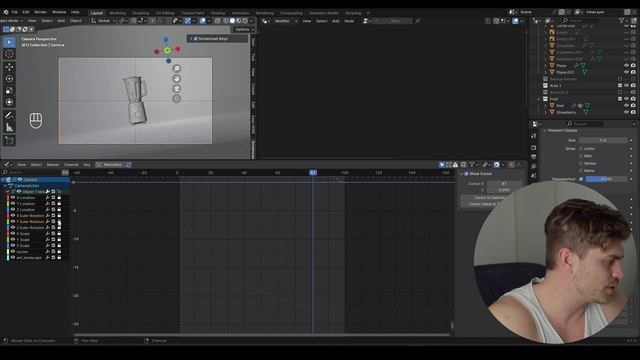Open graph editor filters dropdown
Image resolution: width=640 pixels, height=360 pixels.
(x=473, y=165)
